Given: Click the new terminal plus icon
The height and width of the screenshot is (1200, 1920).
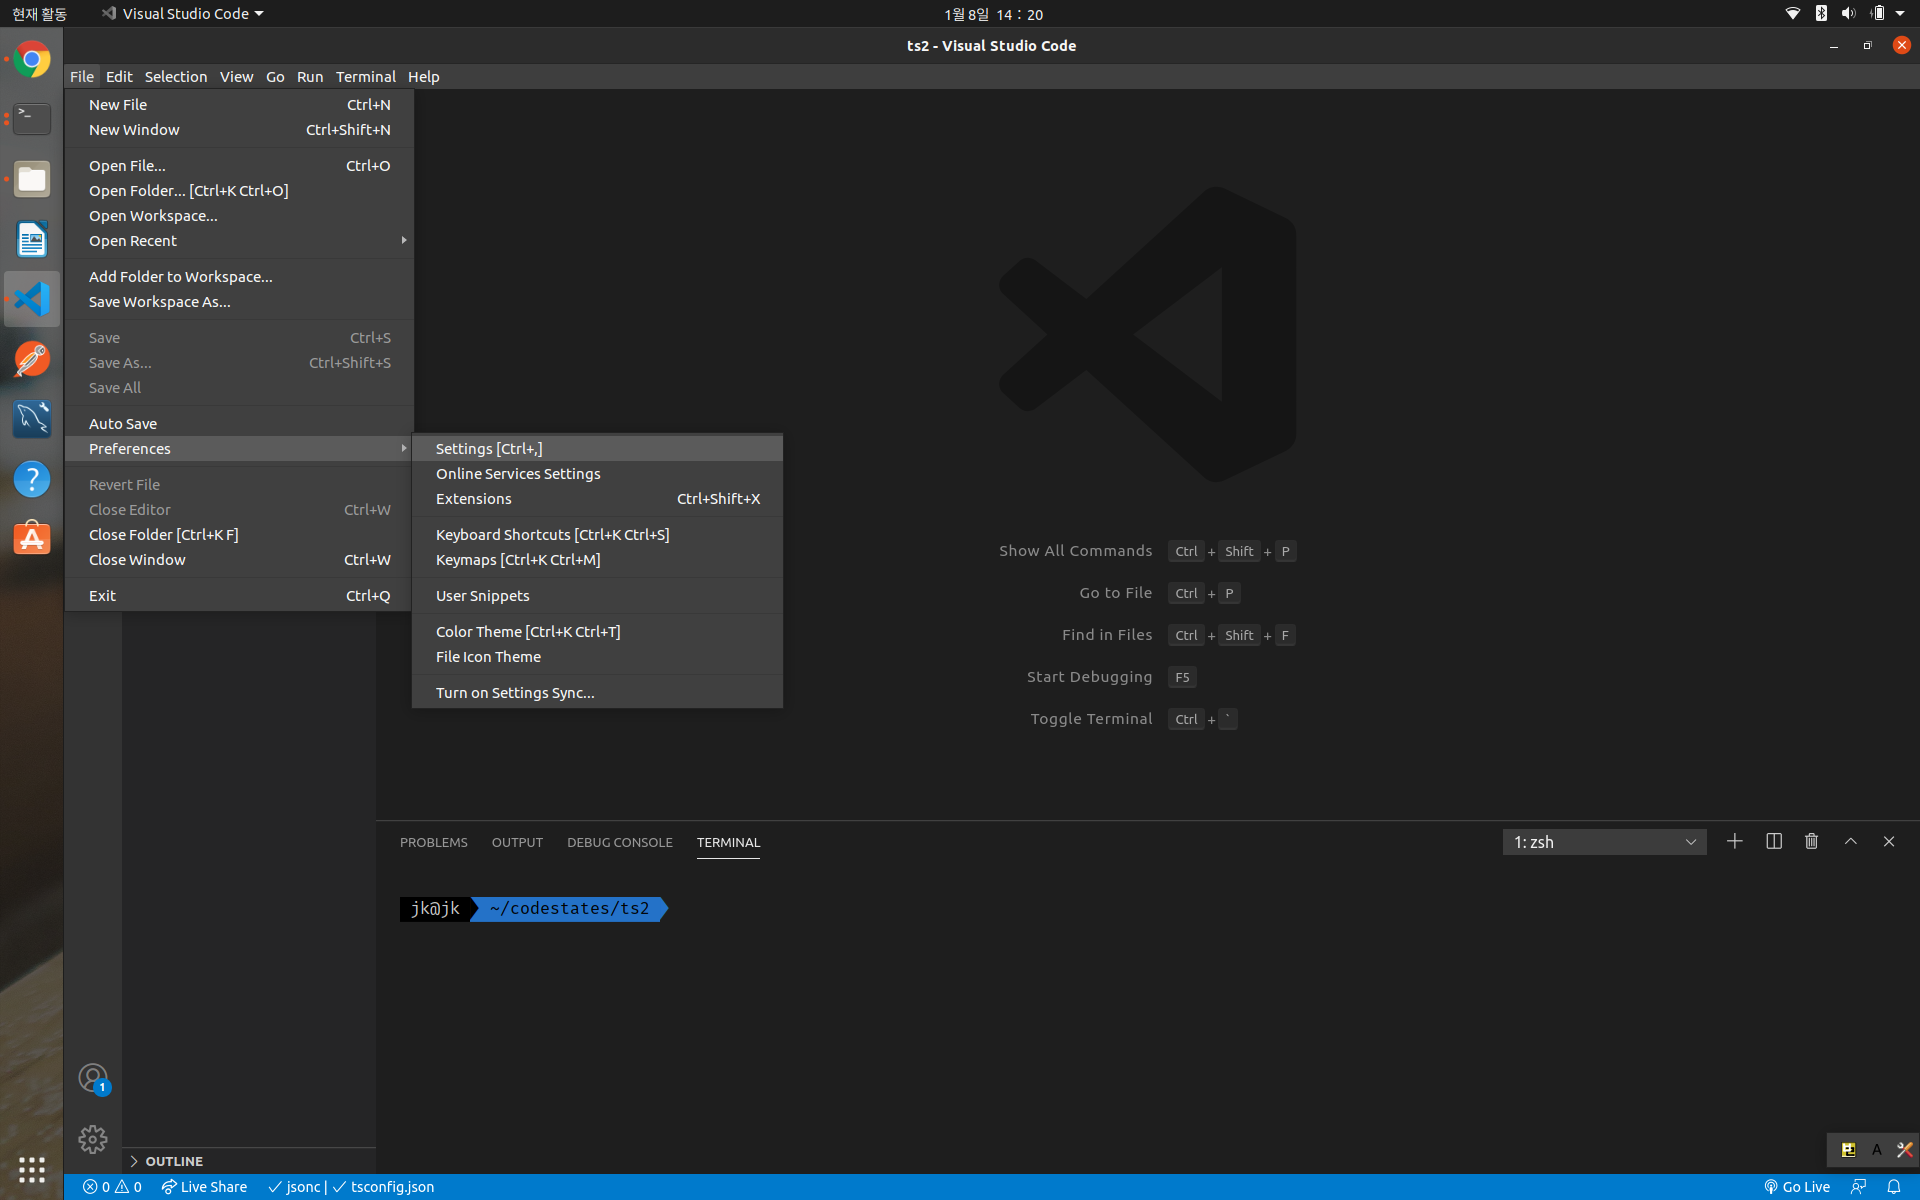Looking at the screenshot, I should click(1734, 841).
